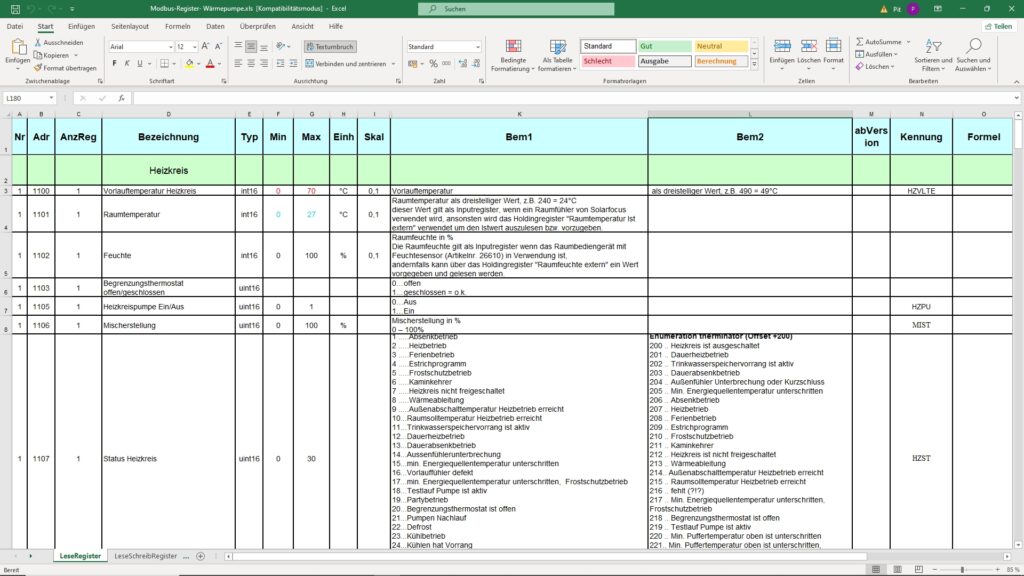Switch to the LeseSchreibRegister sheet tab

(145, 555)
